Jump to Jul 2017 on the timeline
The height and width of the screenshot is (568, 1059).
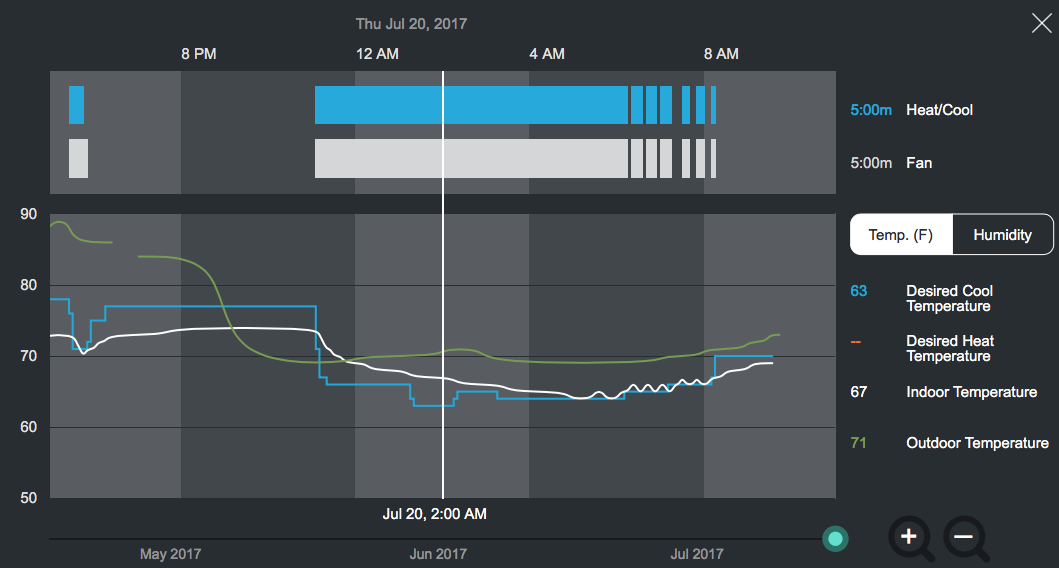[696, 553]
